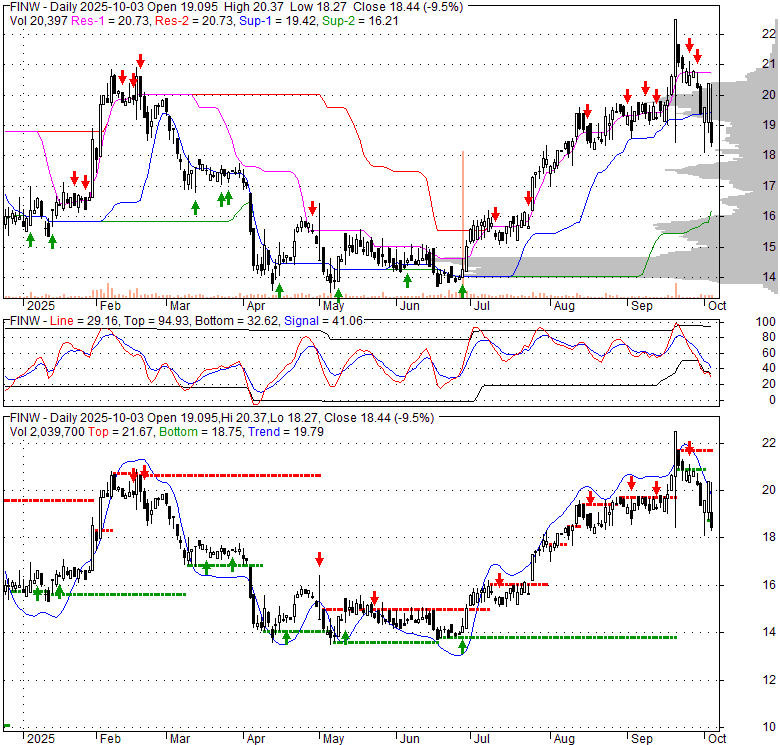Click the Vol 20,397 text in the top chart
The image size is (780, 745).
click(x=39, y=21)
